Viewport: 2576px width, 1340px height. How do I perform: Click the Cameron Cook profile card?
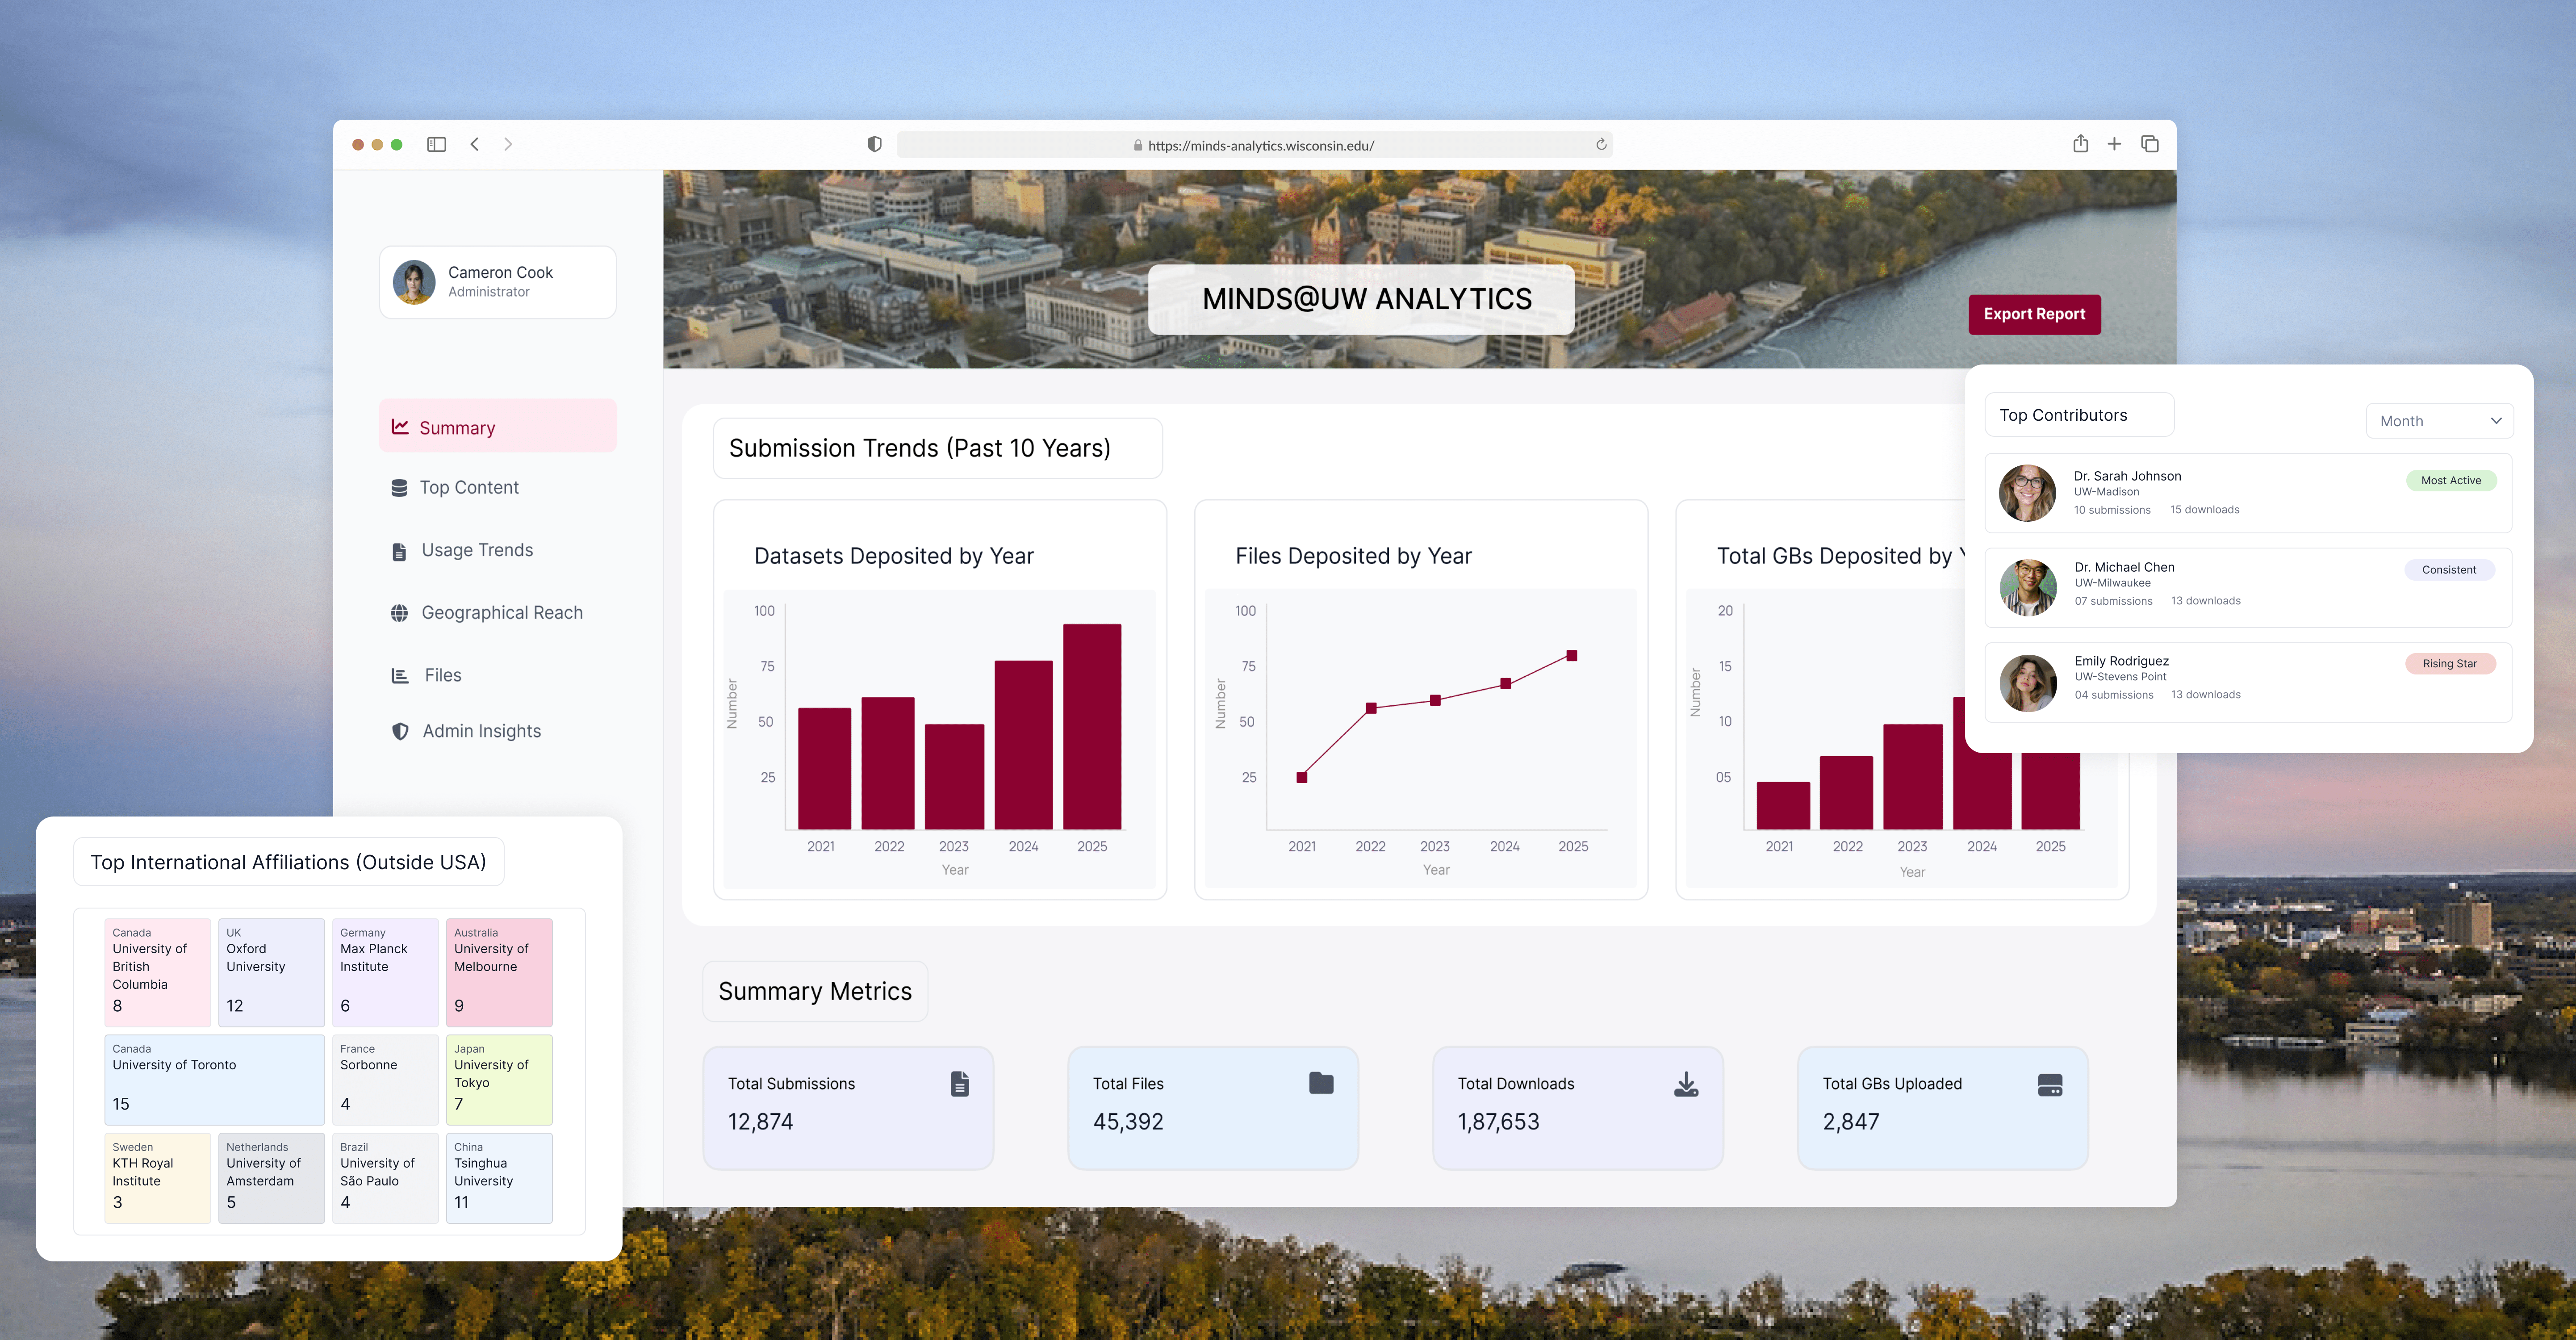click(x=497, y=282)
